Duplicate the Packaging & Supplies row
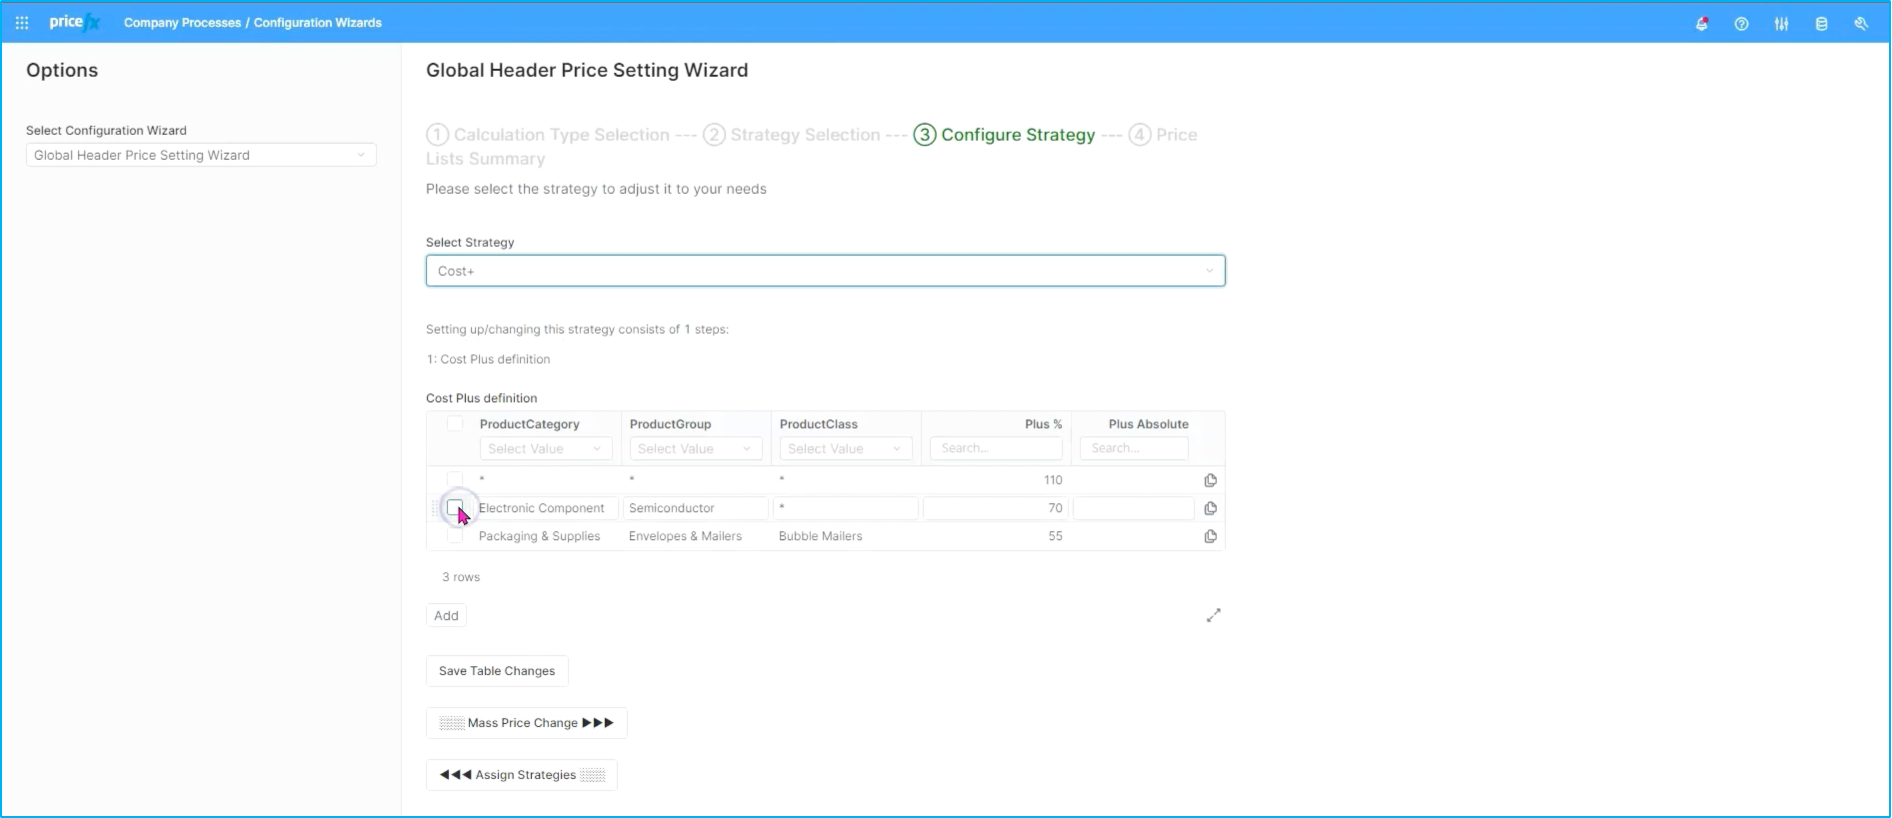This screenshot has width=1892, height=818. pyautogui.click(x=1210, y=536)
